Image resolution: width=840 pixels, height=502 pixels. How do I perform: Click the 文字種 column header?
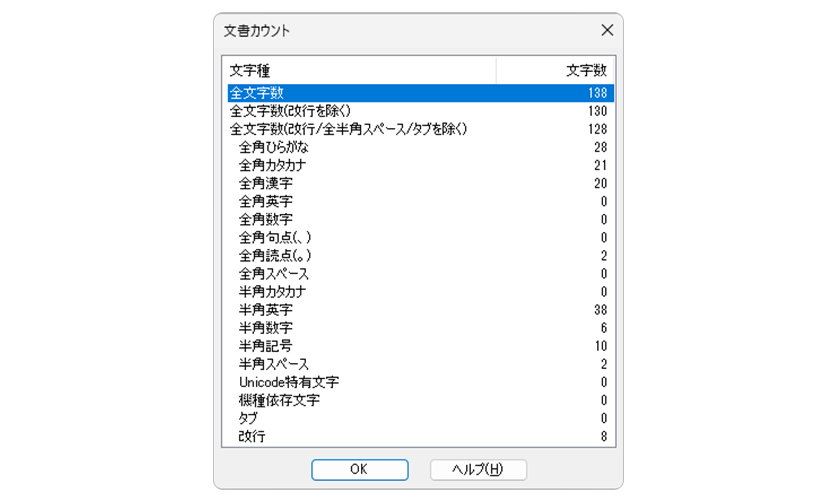(359, 70)
